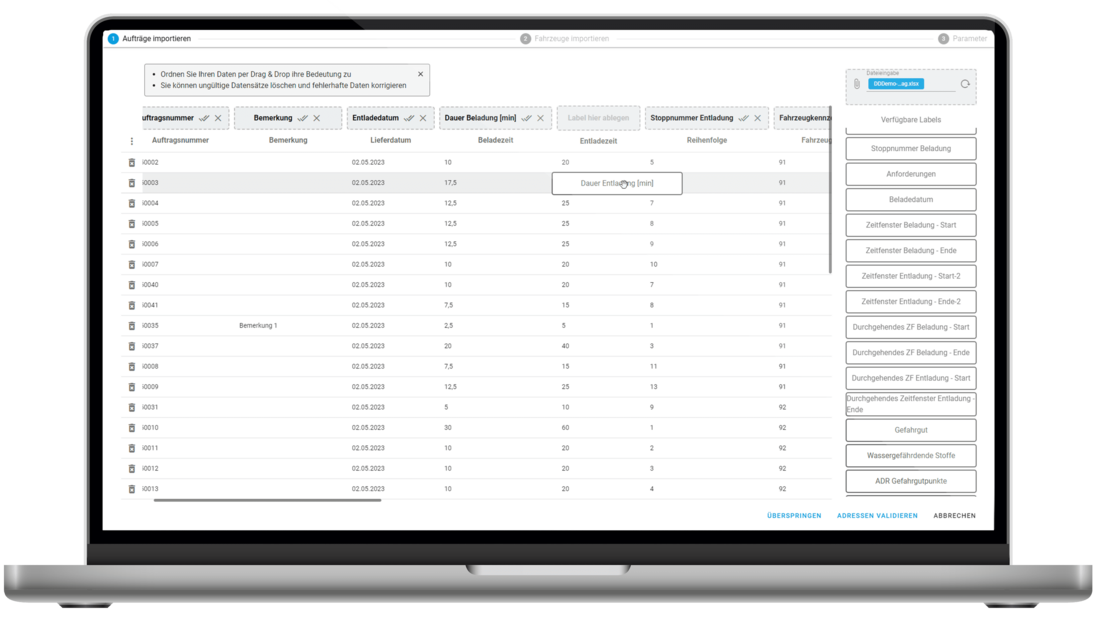The width and height of the screenshot is (1100, 618).
Task: Click the paperclip attach file icon
Action: click(x=857, y=84)
